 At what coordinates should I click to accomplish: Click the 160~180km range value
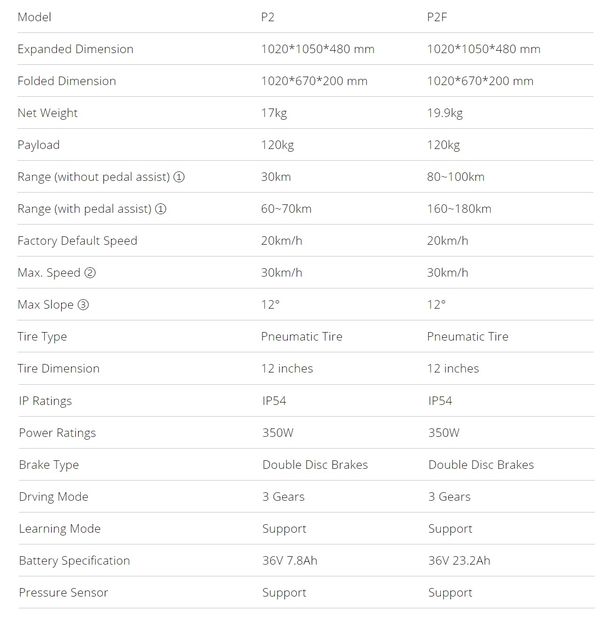pyautogui.click(x=459, y=209)
